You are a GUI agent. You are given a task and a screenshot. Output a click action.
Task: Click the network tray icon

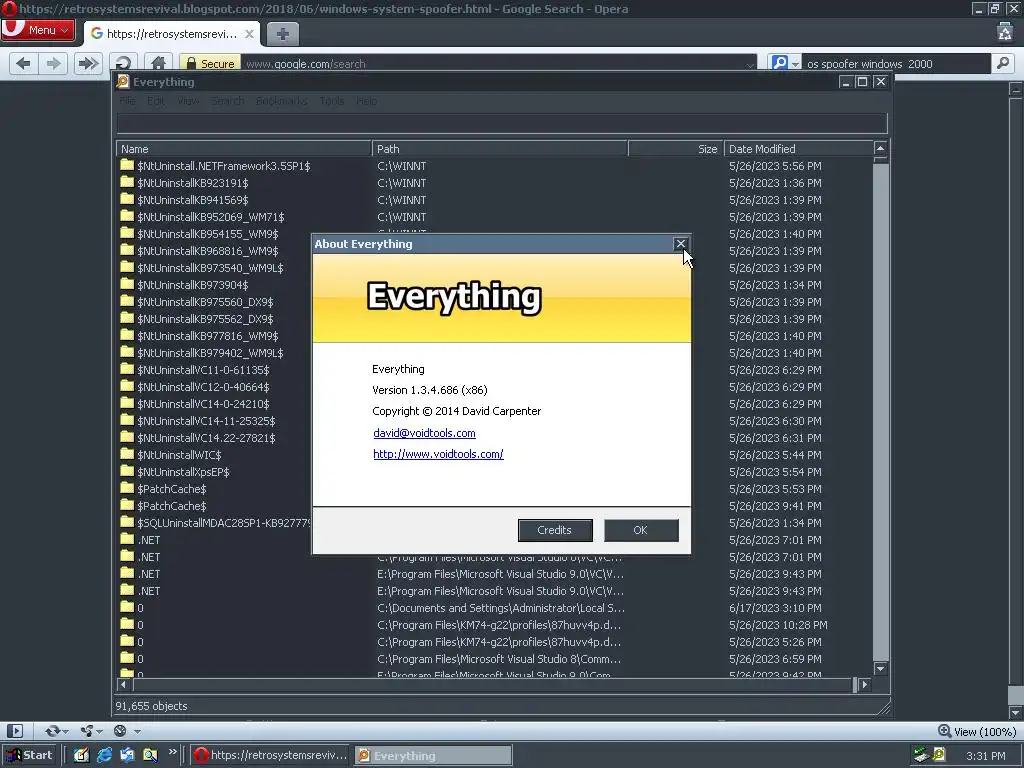(x=921, y=755)
